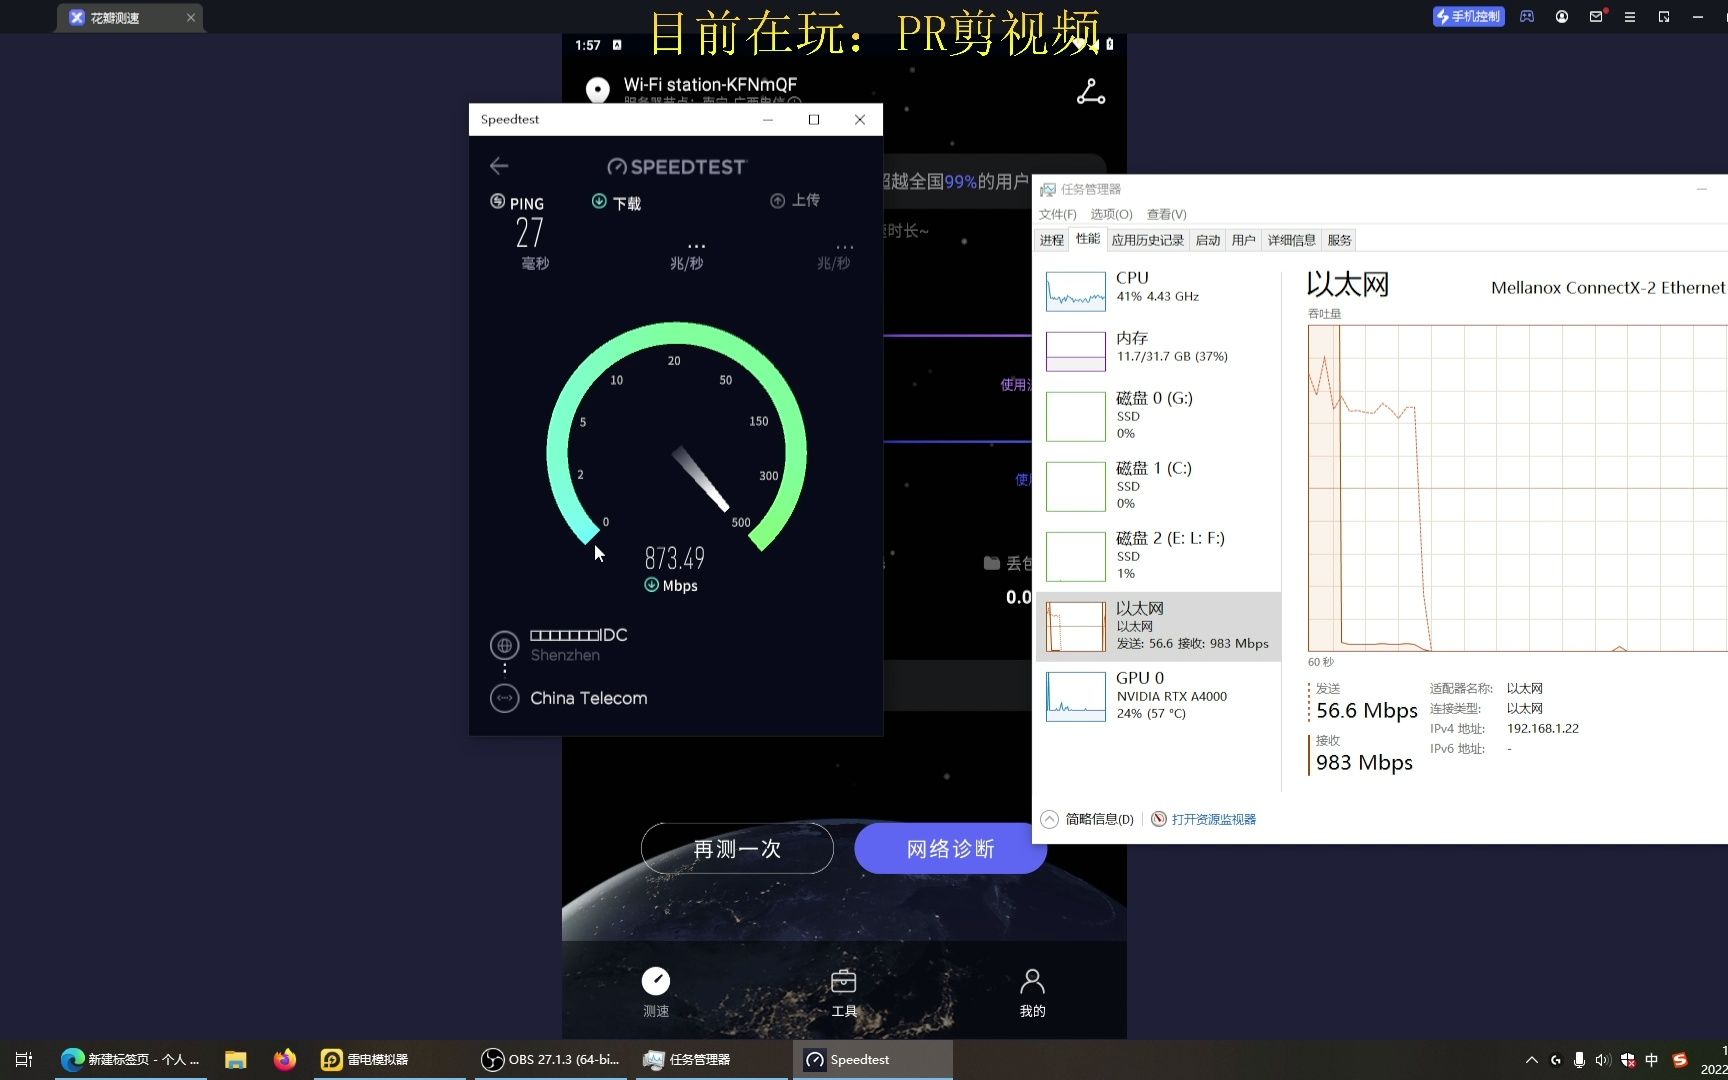Open Windows Task View in the taskbar

tap(24, 1059)
